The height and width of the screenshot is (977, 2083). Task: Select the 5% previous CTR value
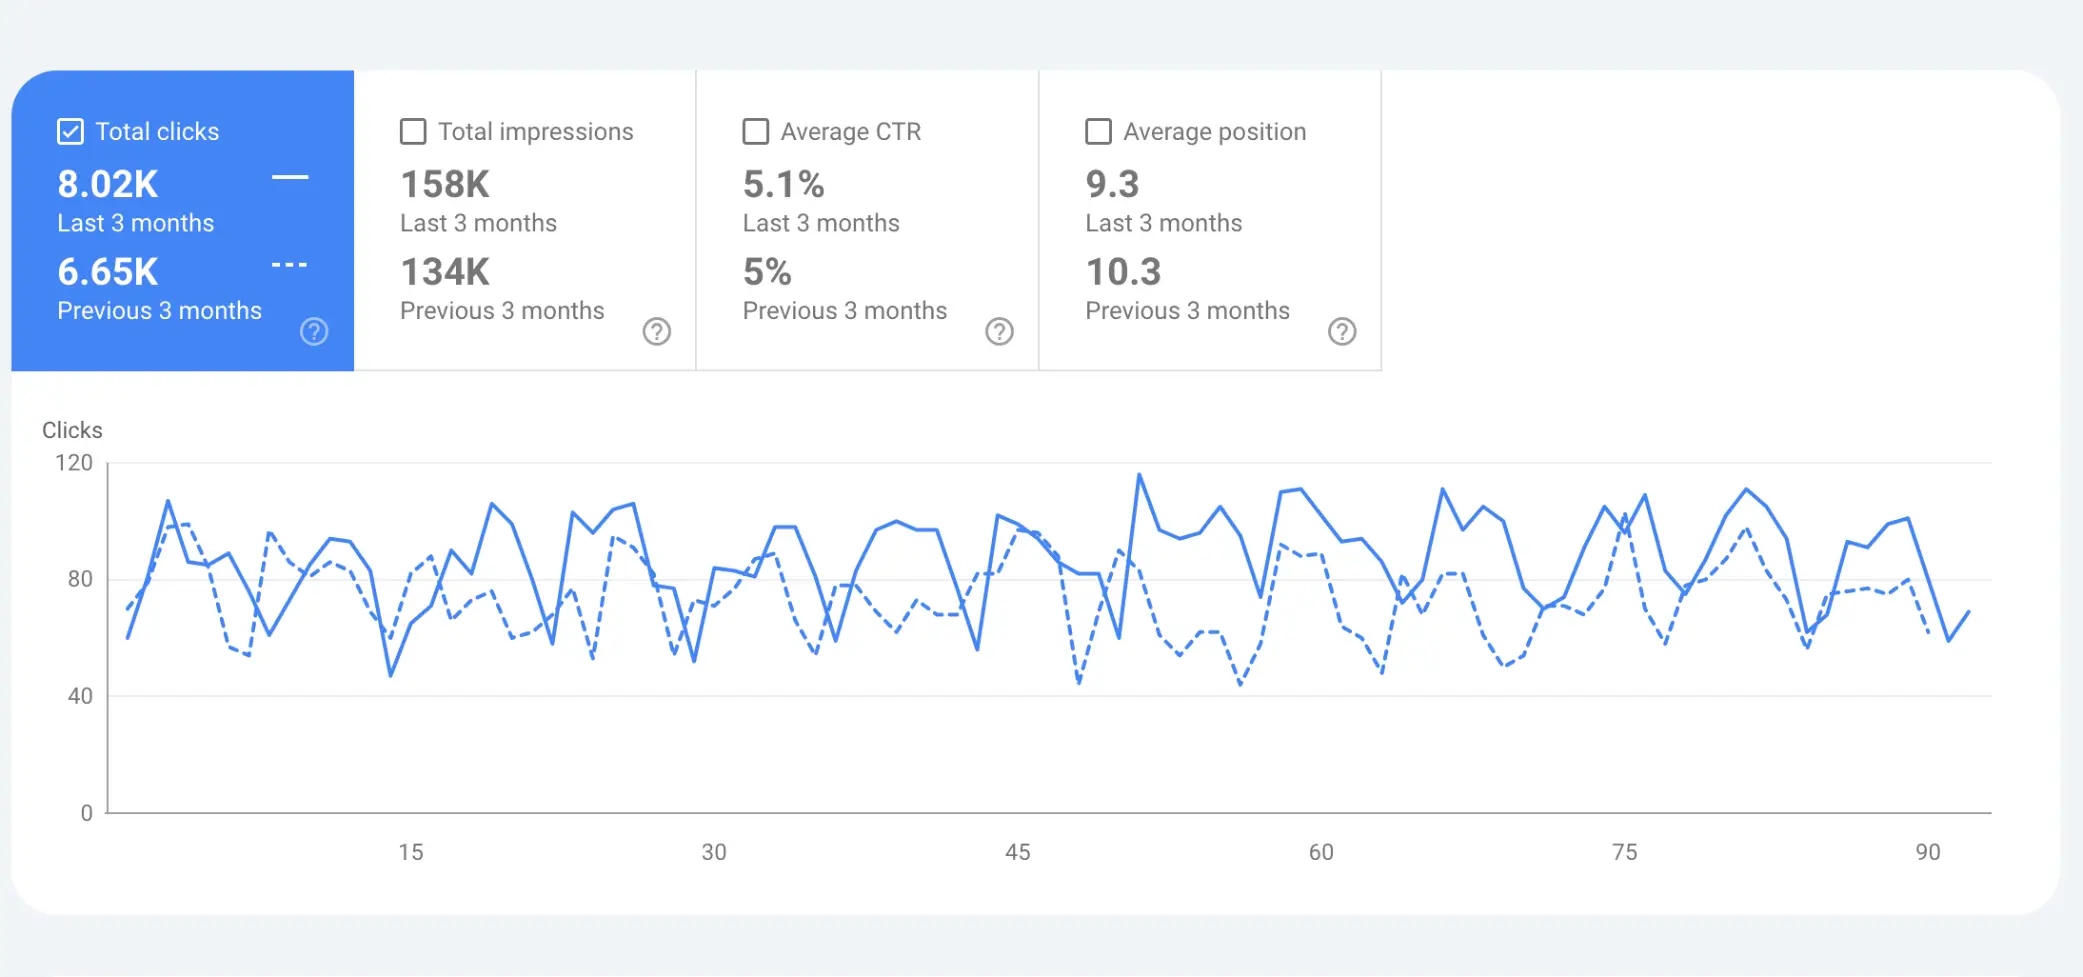tap(767, 272)
